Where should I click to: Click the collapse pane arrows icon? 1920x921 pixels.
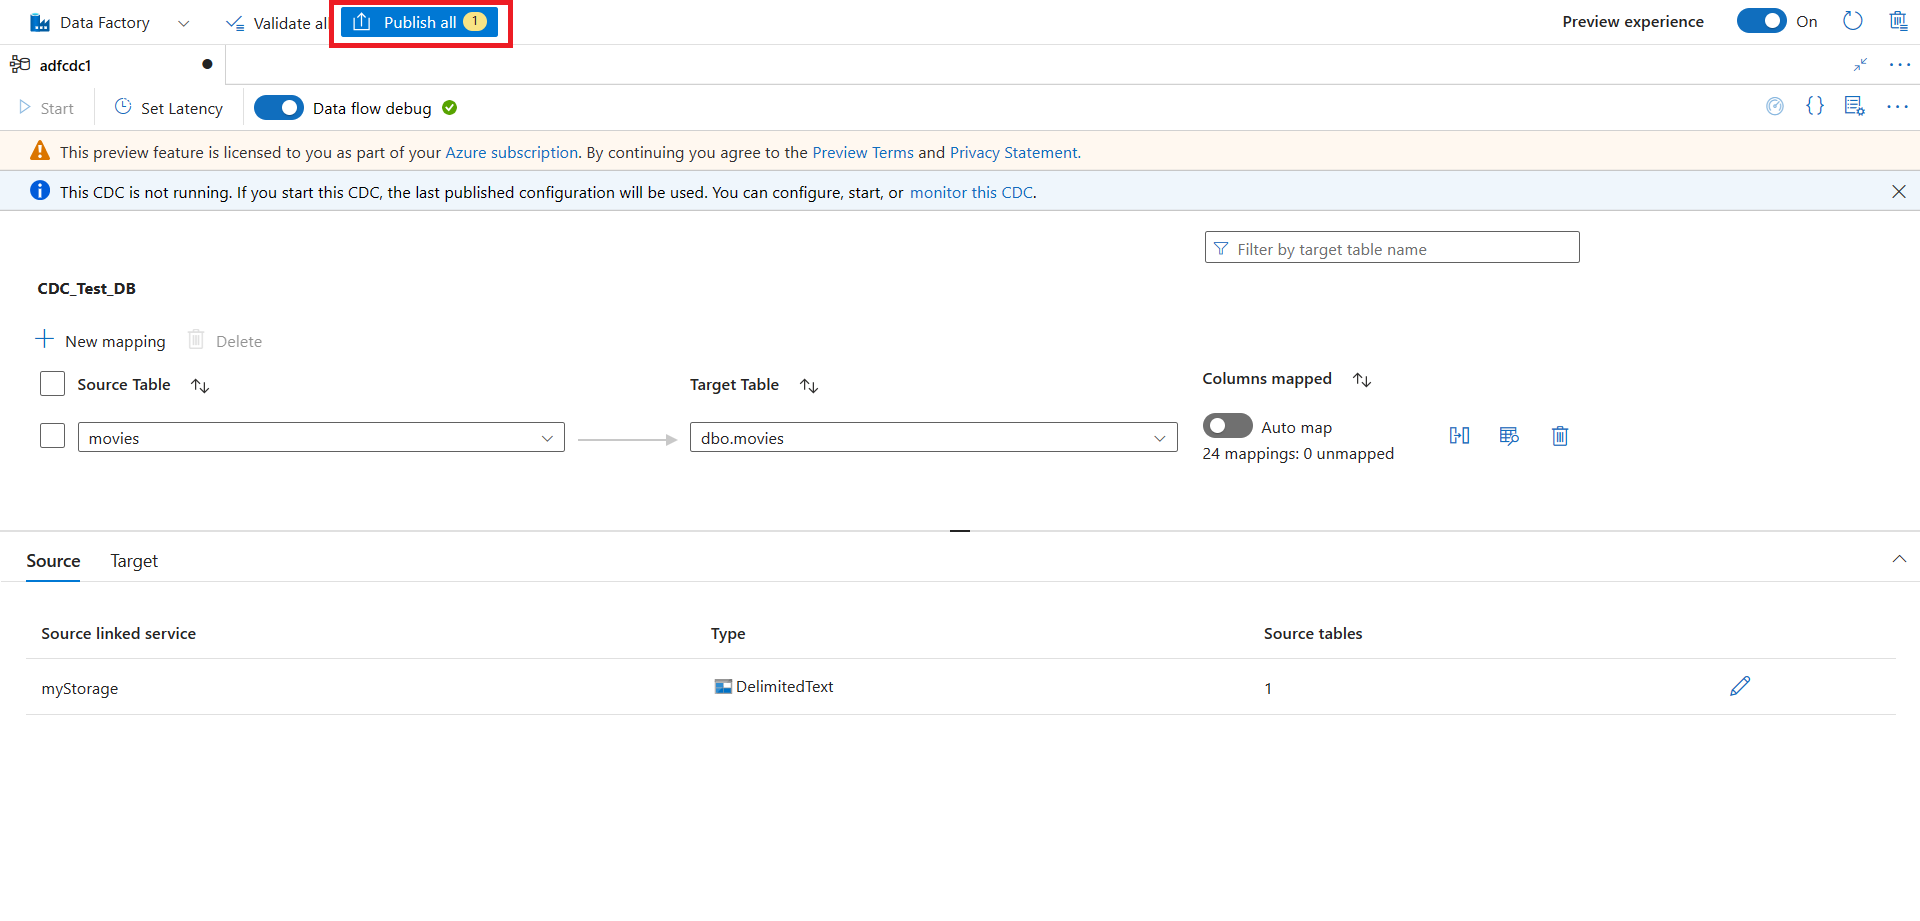pyautogui.click(x=1861, y=65)
